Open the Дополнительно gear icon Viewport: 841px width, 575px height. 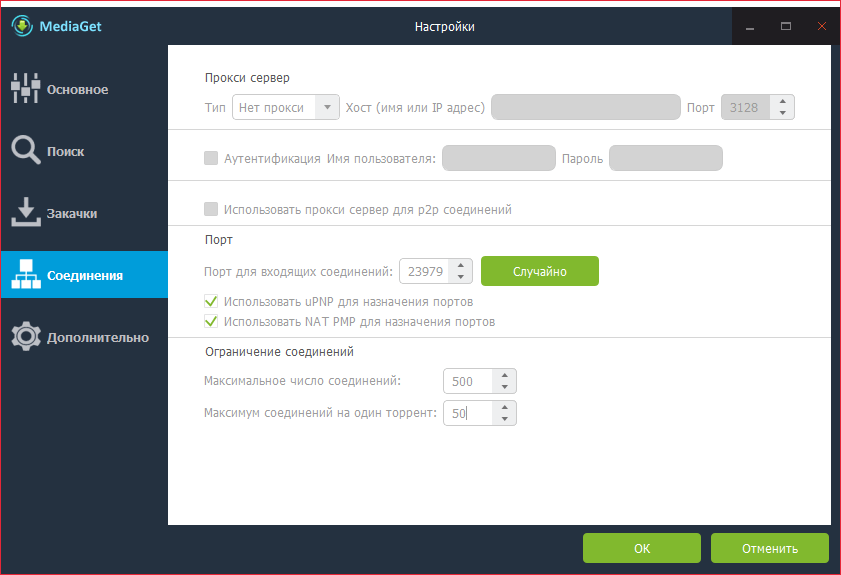click(26, 336)
